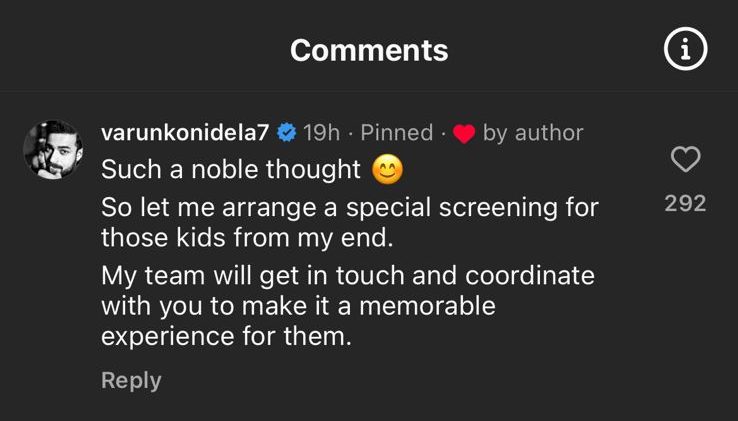
Task: Click the line mentioning a special screening
Action: pyautogui.click(x=350, y=208)
